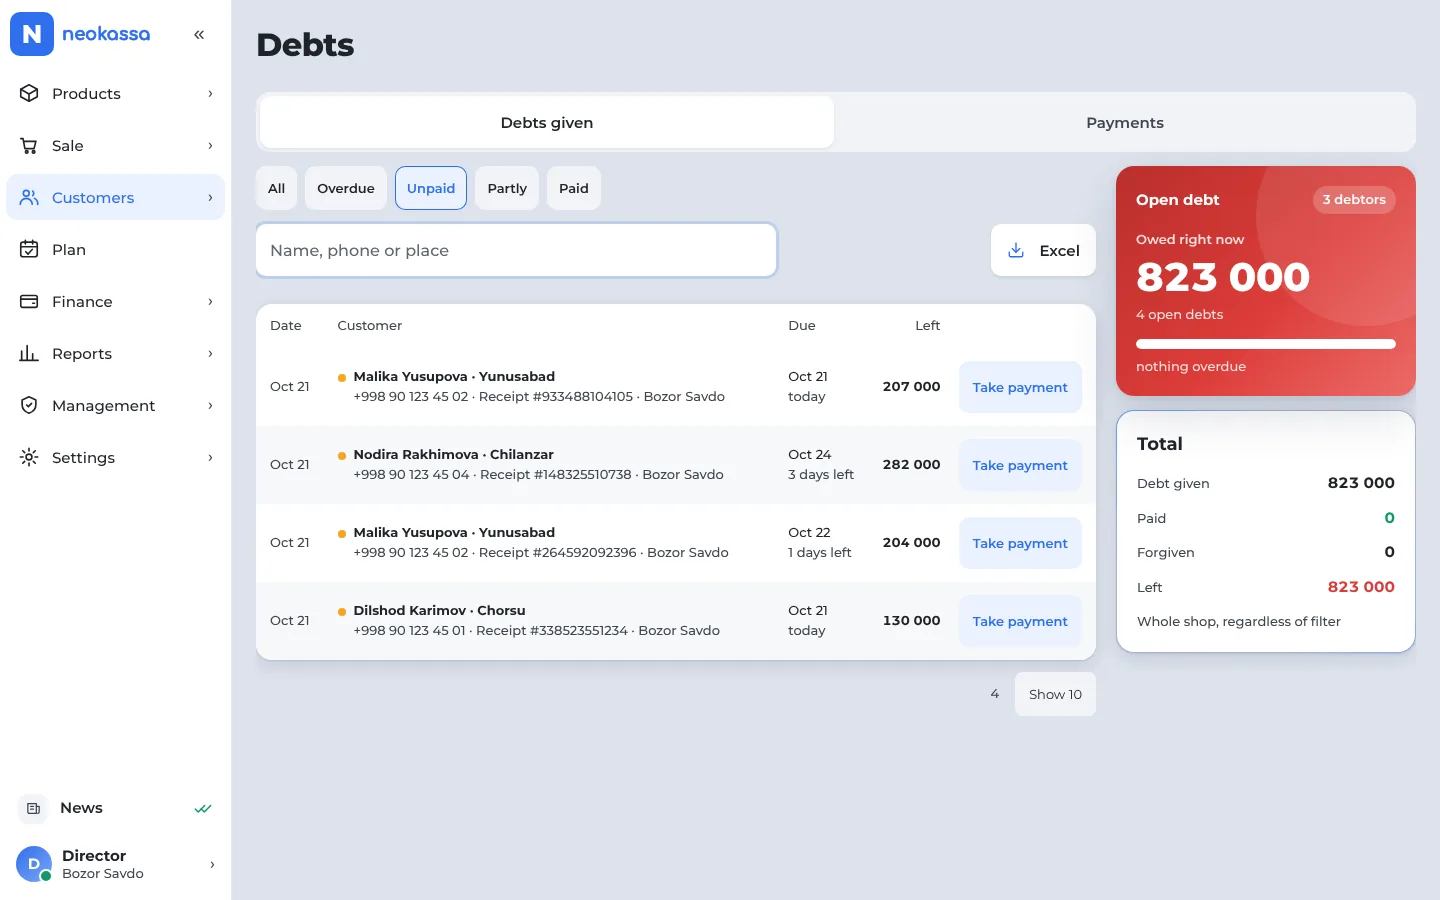
Task: Expand the Reports menu chevron
Action: coord(210,353)
